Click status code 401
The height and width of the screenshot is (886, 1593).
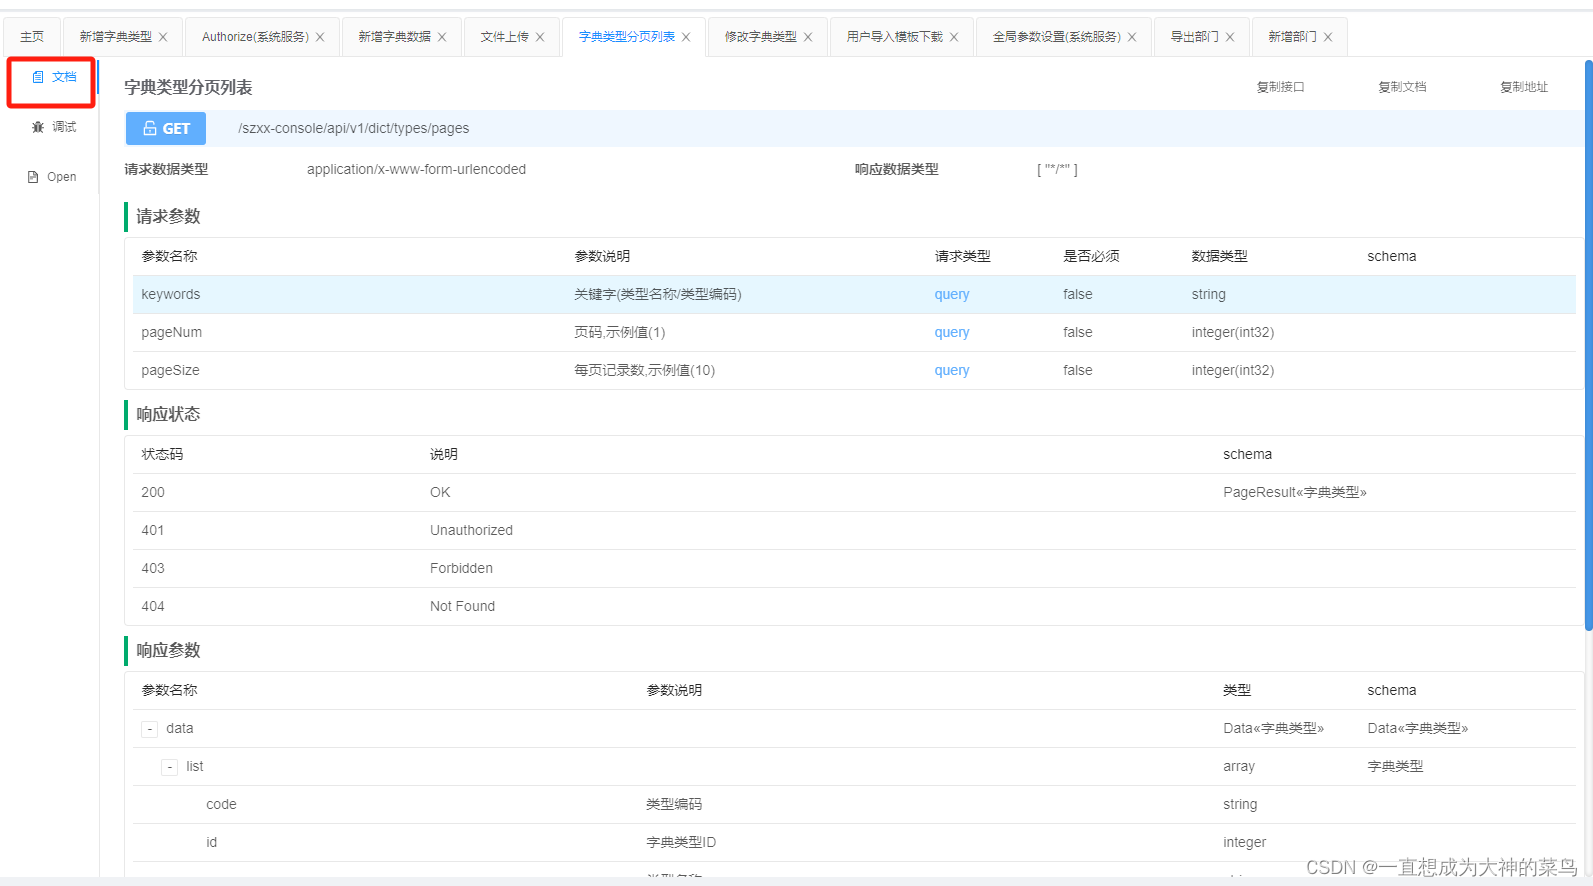pos(153,530)
